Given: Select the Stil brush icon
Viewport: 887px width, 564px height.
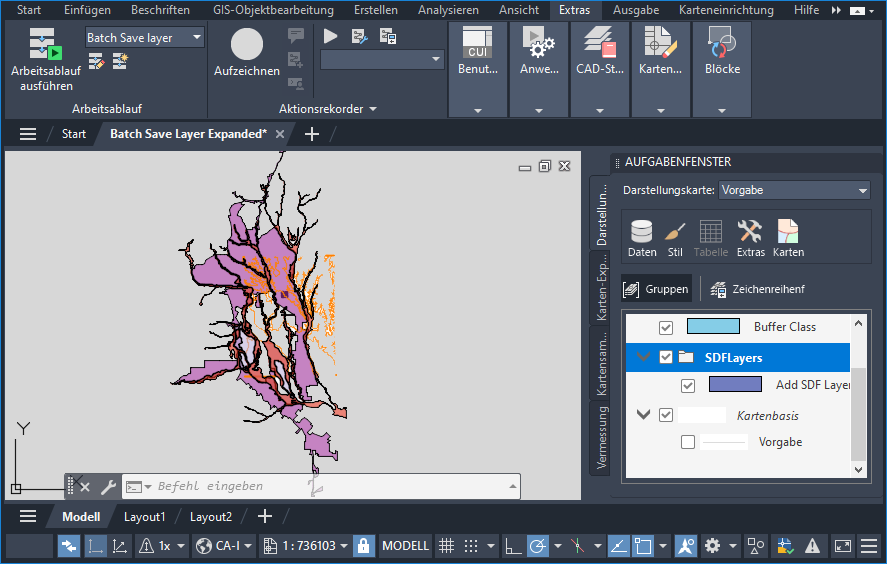Looking at the screenshot, I should point(675,233).
